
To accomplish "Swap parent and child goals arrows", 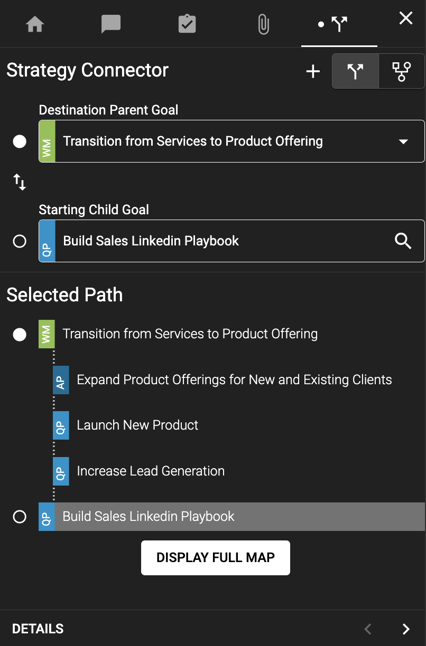I will tap(19, 182).
